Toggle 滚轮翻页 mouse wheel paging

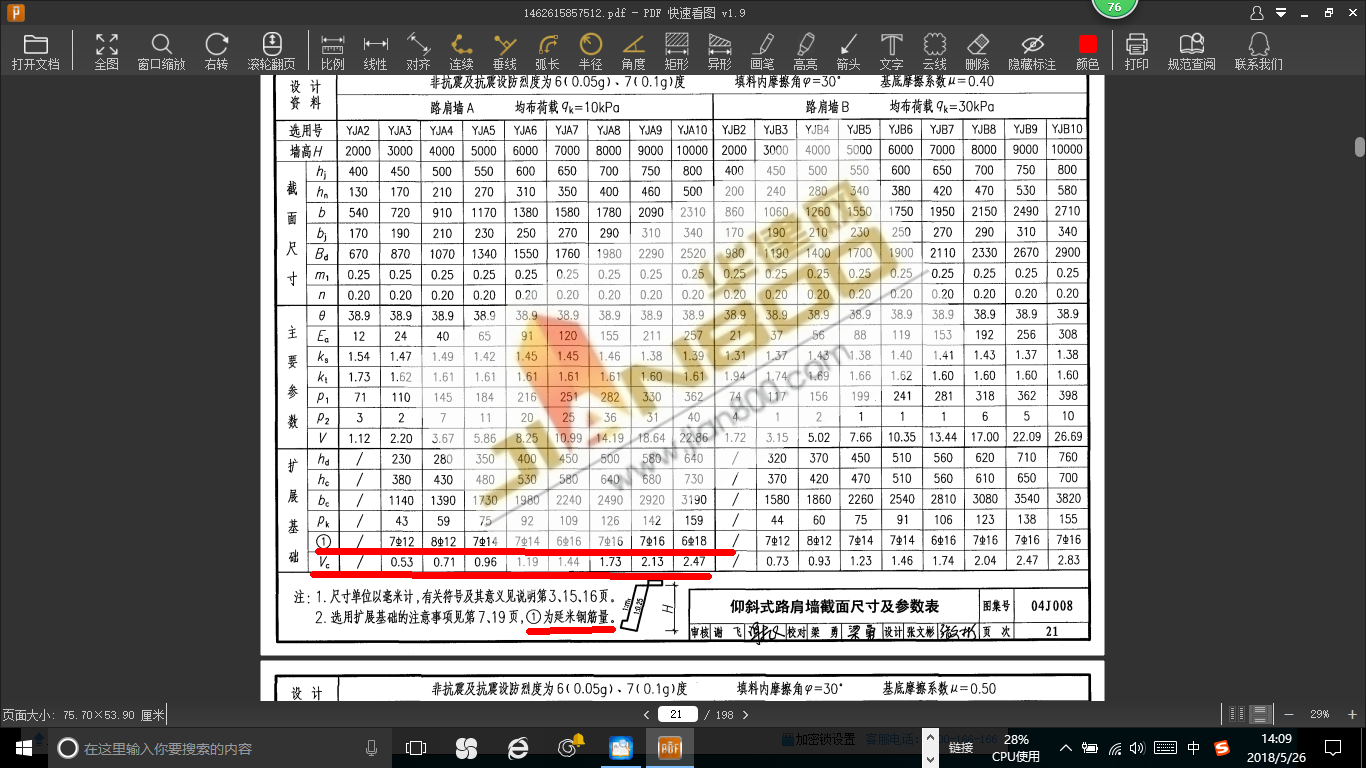[x=272, y=52]
